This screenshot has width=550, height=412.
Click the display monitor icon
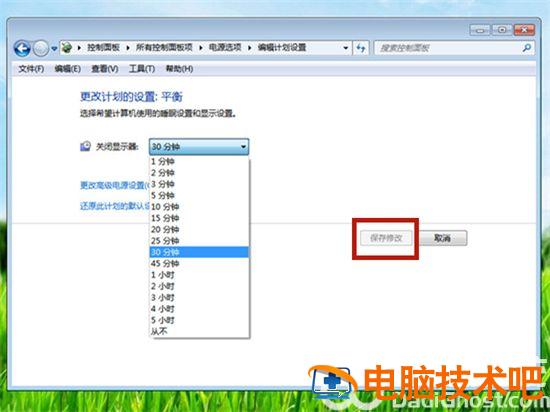(x=85, y=146)
